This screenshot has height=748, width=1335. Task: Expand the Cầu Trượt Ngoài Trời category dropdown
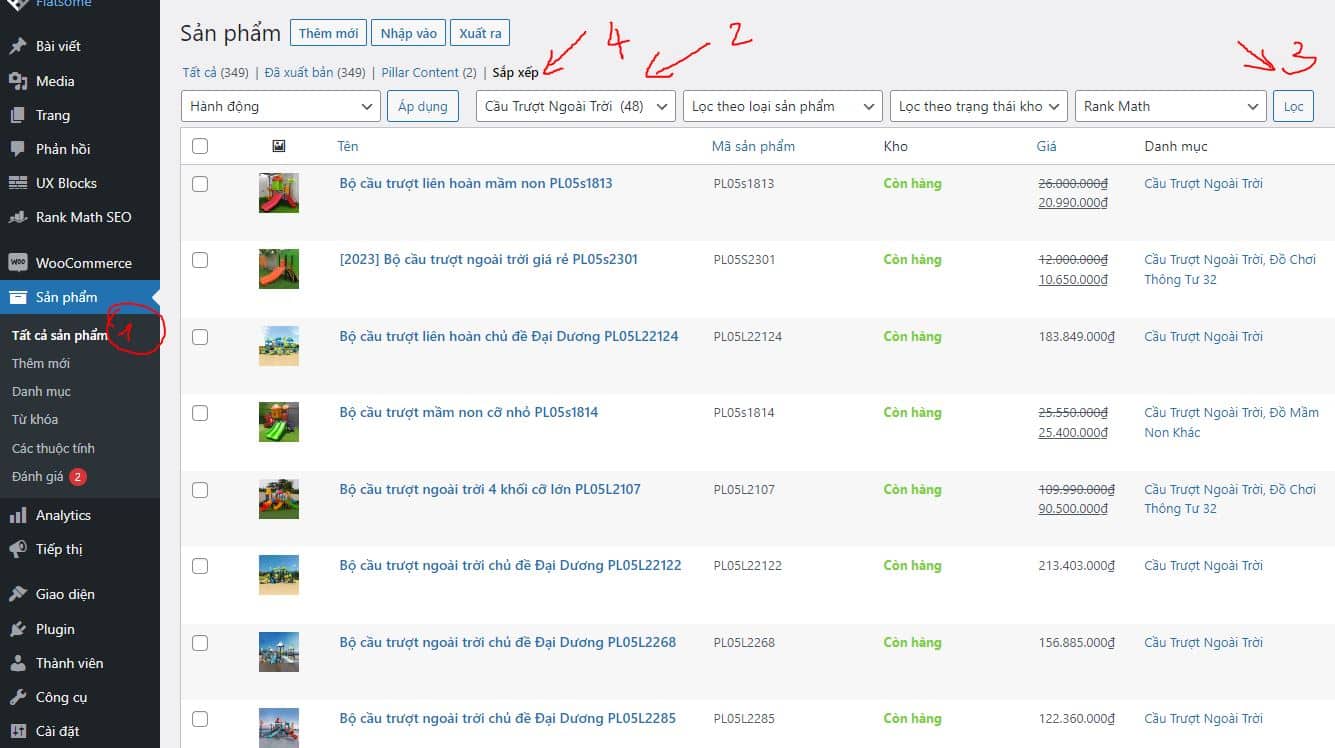(575, 106)
